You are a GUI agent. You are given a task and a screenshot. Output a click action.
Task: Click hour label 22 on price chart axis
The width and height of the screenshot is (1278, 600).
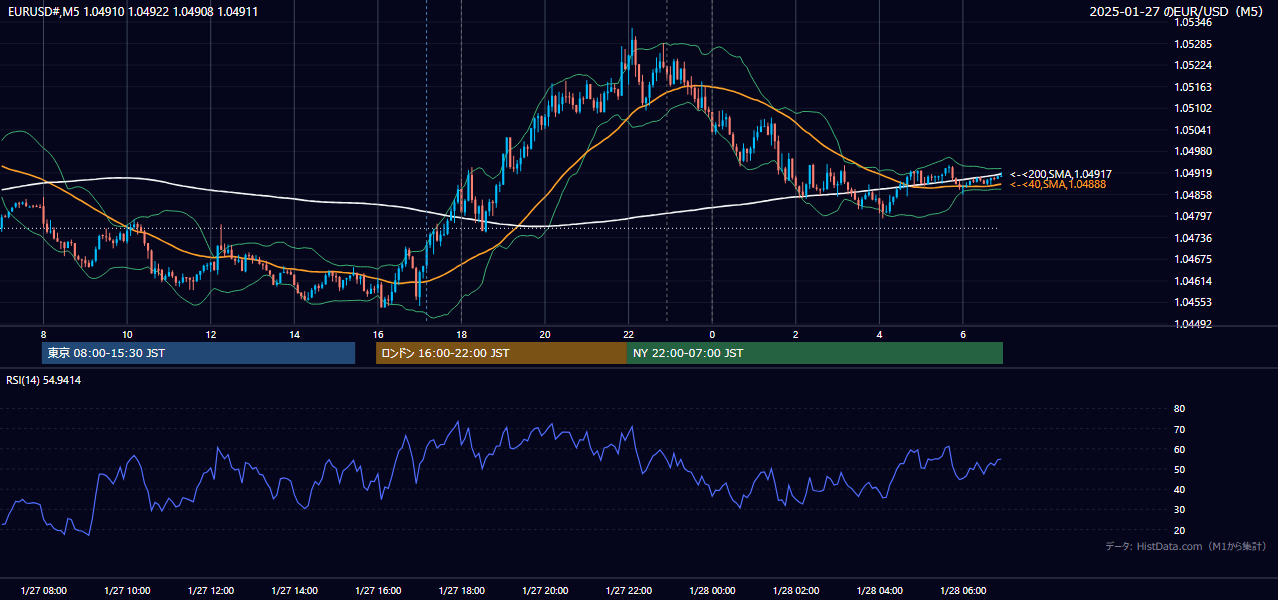[x=628, y=334]
